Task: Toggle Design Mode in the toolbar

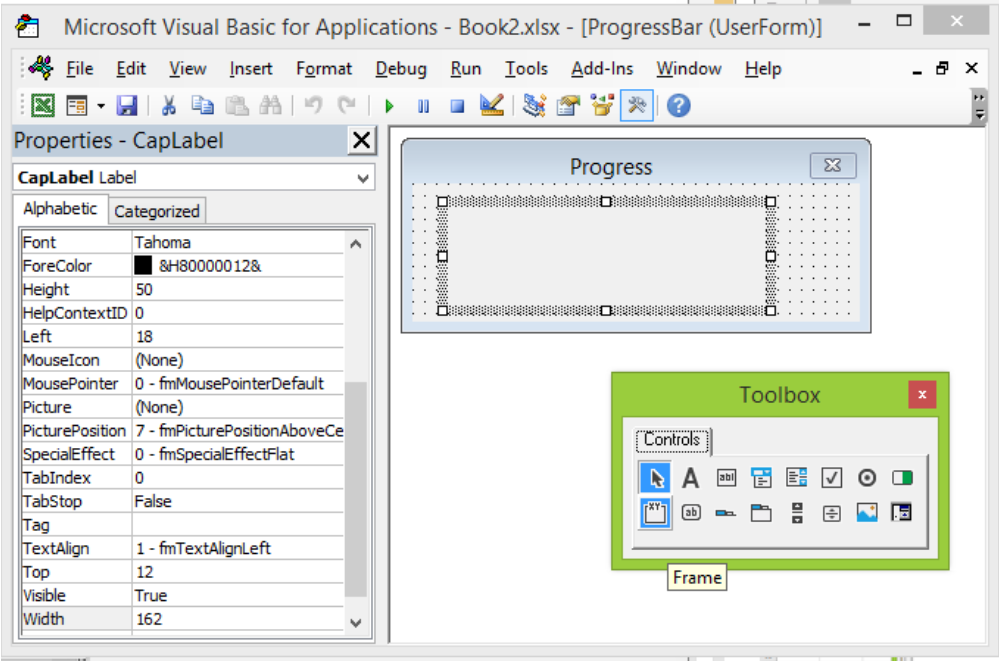Action: [492, 105]
